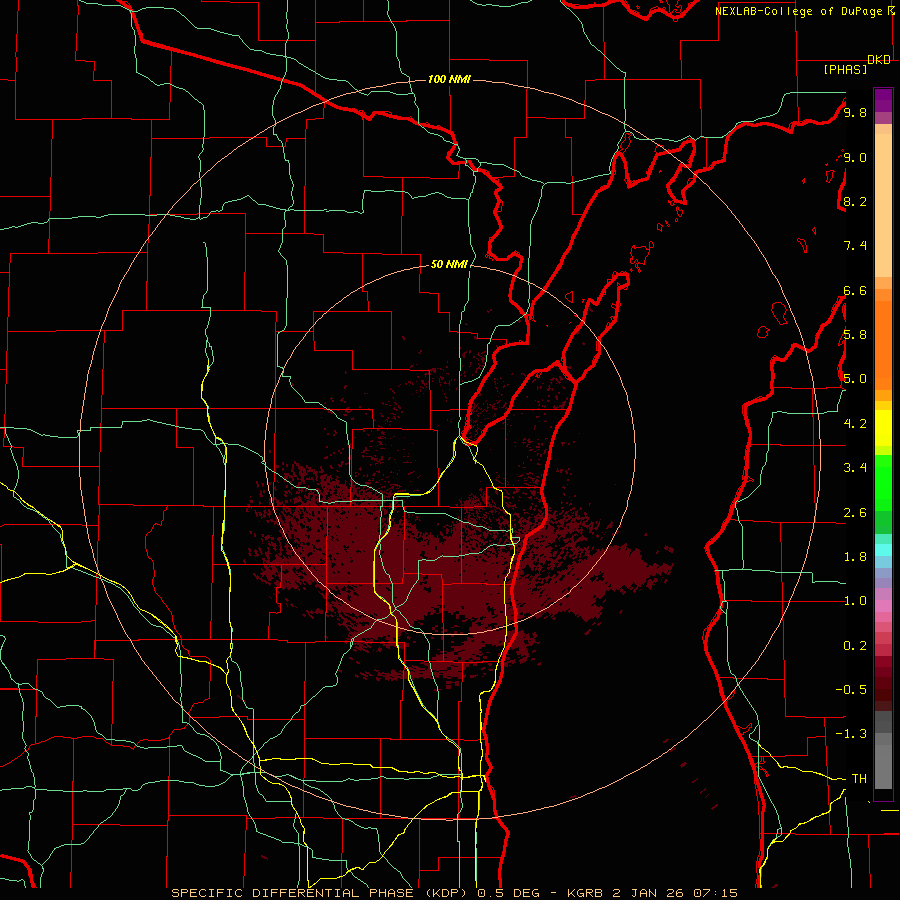Click the pink segment of the color bar
This screenshot has width=900, height=900.
(883, 606)
